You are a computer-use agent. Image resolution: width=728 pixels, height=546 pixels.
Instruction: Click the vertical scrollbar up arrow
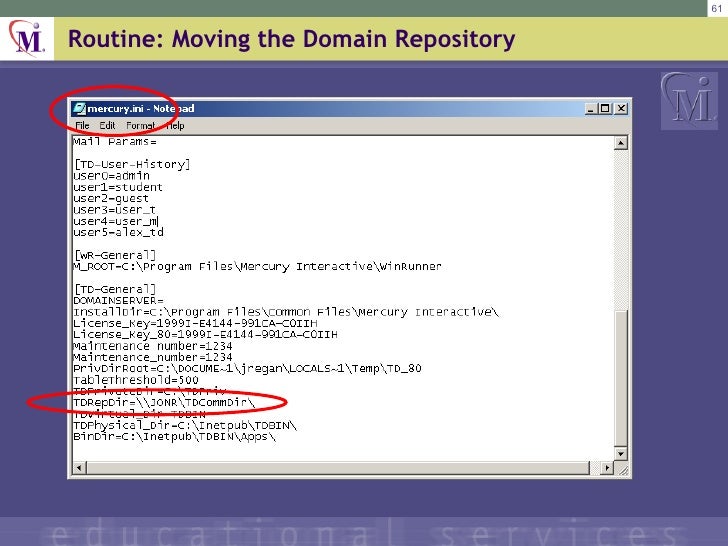621,143
